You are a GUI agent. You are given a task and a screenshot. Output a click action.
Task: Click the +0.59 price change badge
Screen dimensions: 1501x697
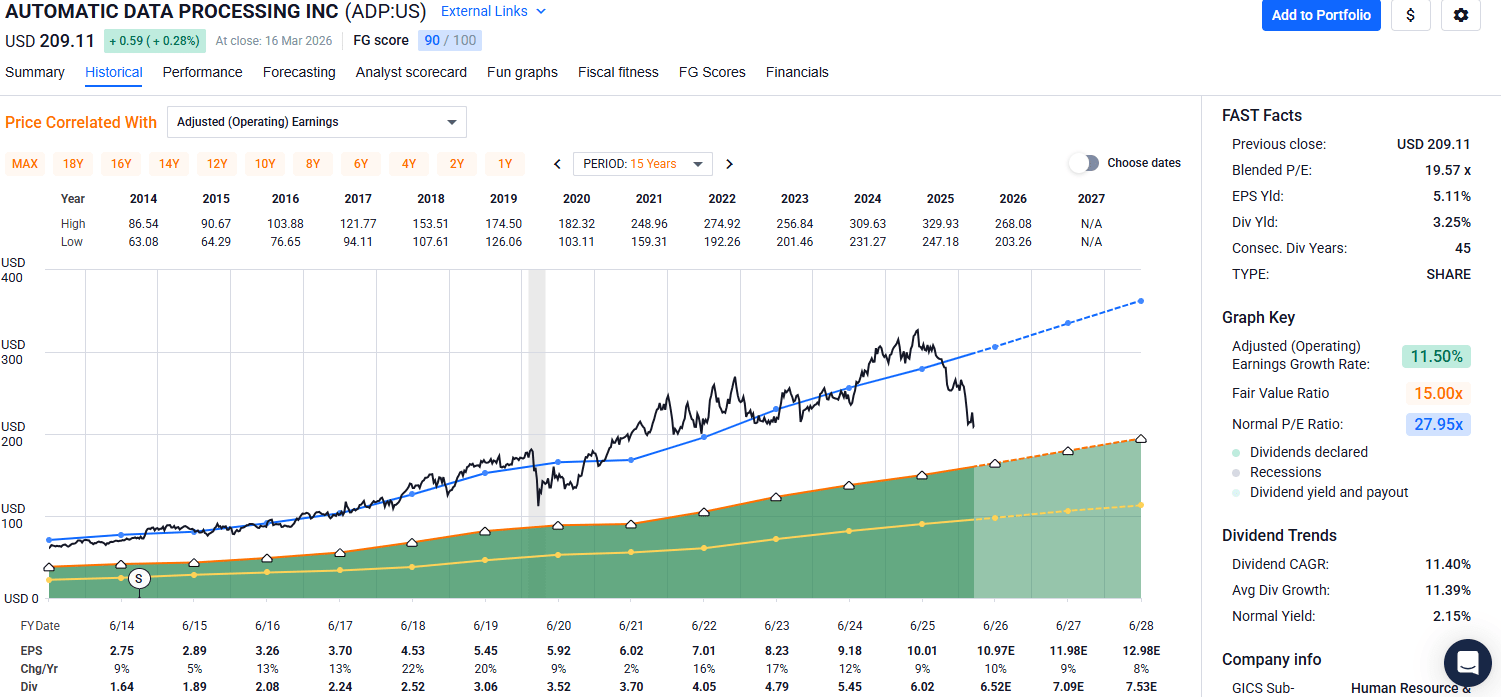[154, 41]
